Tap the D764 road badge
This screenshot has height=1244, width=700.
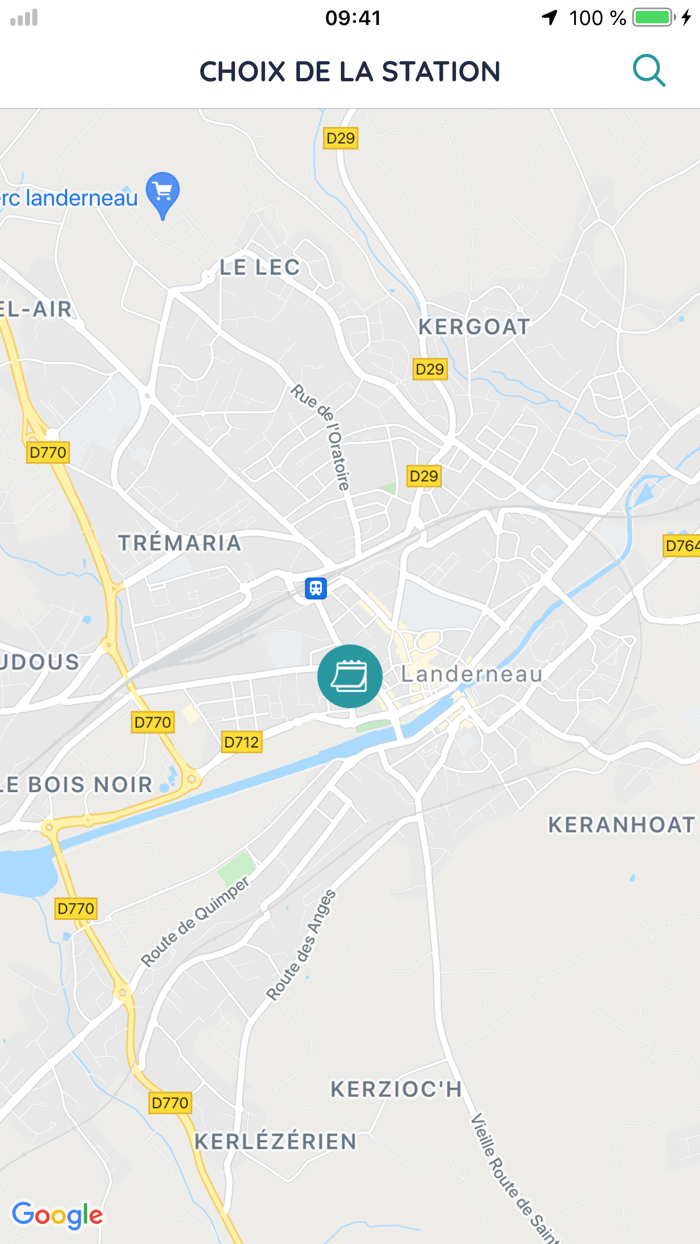click(x=682, y=545)
